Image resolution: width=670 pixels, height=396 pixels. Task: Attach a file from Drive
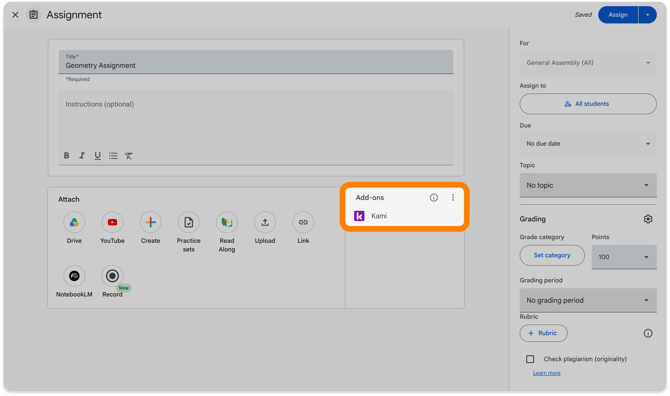tap(74, 222)
